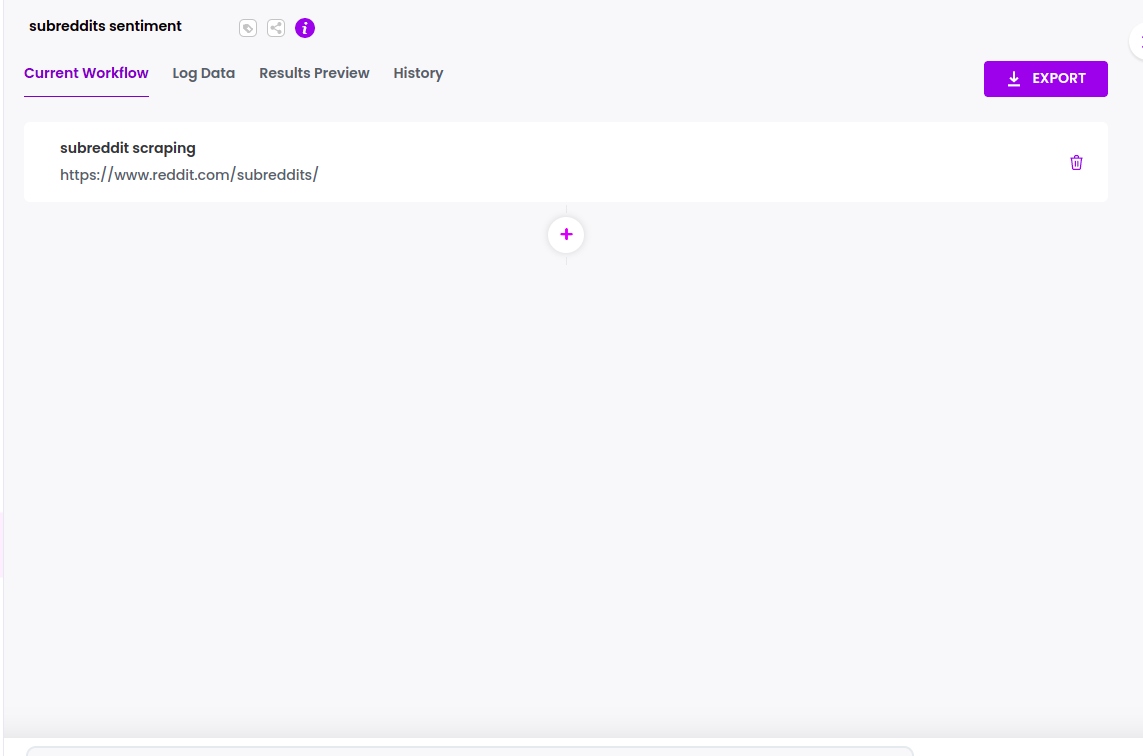Open the step insertion point below the scraping card

point(566,234)
